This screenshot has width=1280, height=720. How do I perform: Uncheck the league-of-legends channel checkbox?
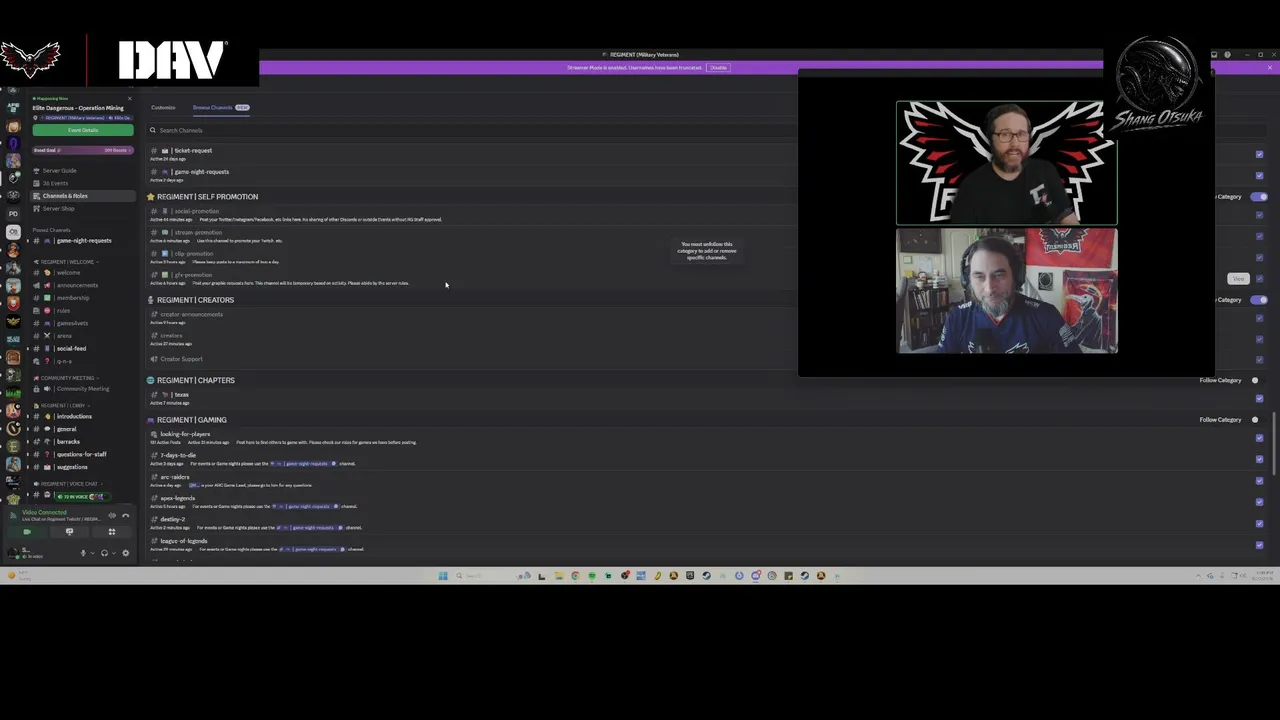click(x=1259, y=545)
